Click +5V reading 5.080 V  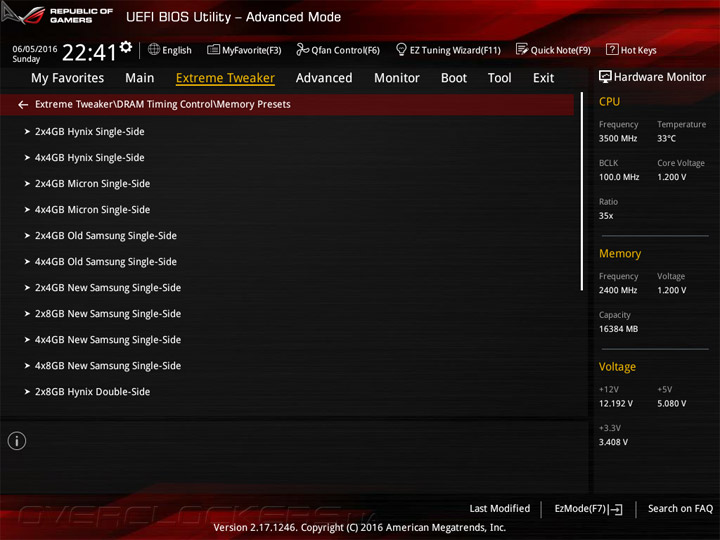coord(672,404)
